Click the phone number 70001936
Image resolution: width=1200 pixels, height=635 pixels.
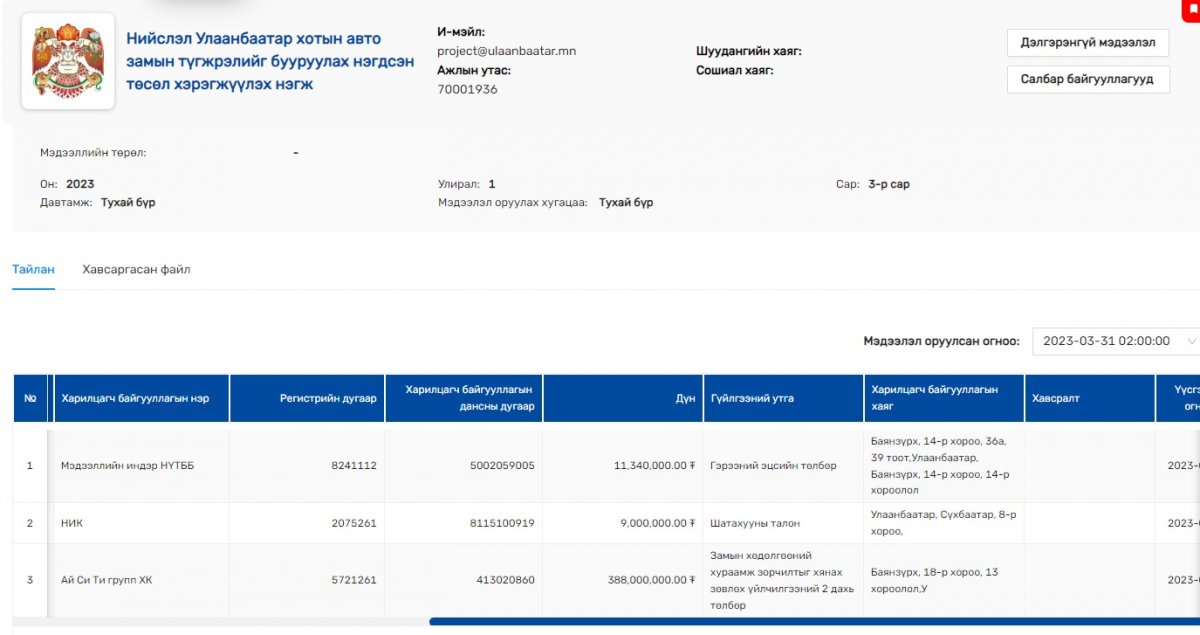pyautogui.click(x=467, y=89)
